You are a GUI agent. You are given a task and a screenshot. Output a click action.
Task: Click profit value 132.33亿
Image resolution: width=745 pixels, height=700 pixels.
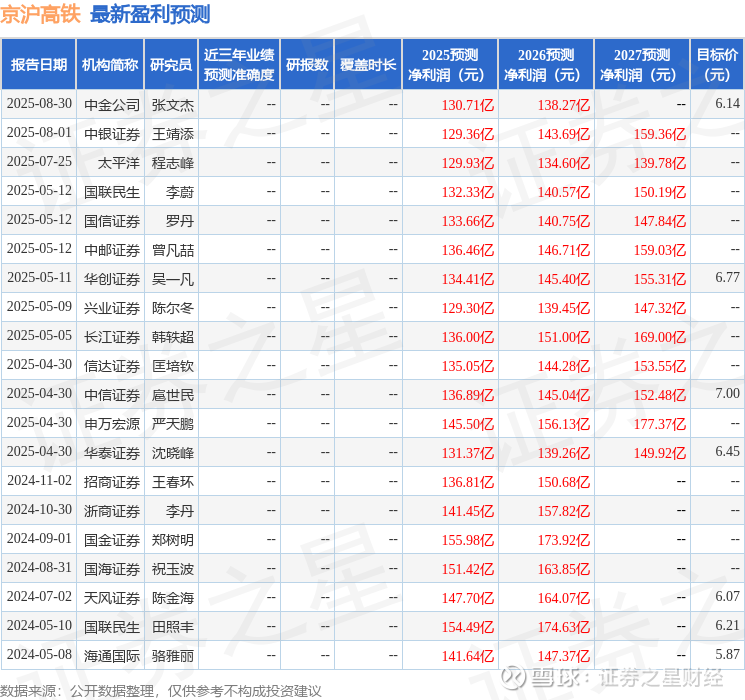tap(468, 192)
